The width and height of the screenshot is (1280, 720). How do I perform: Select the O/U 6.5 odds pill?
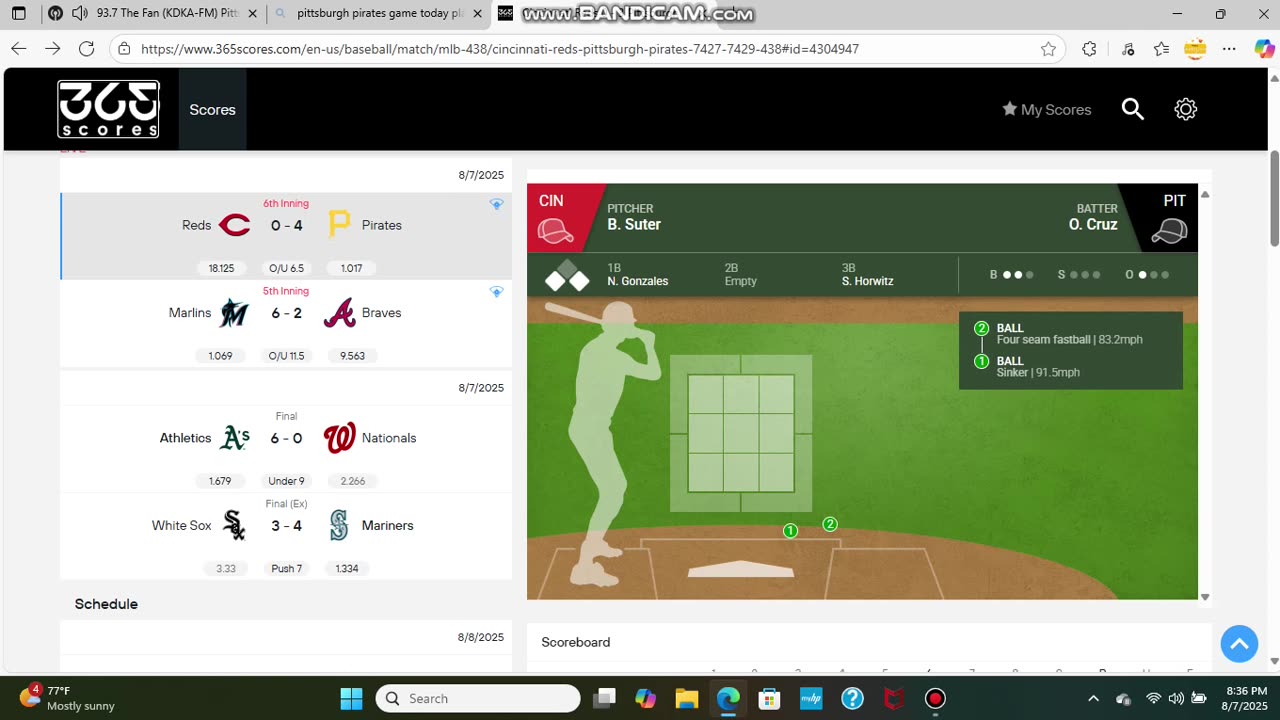286,268
